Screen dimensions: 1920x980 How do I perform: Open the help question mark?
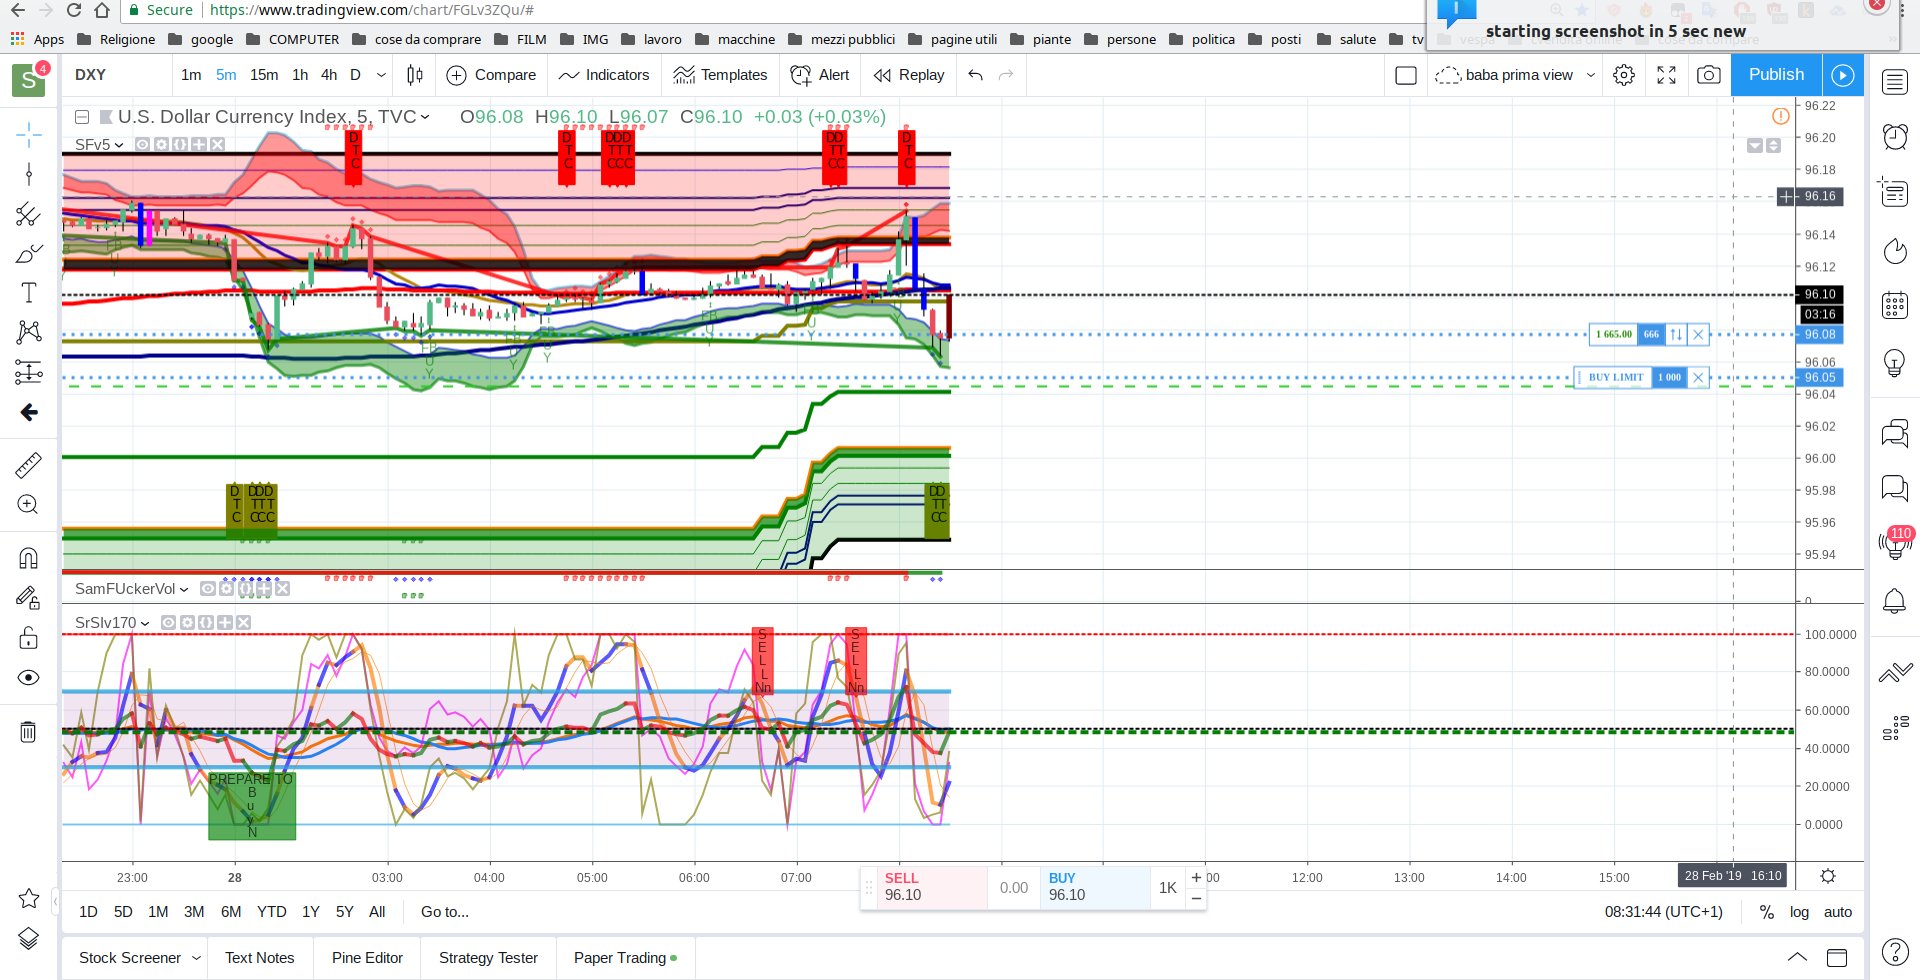(1895, 952)
